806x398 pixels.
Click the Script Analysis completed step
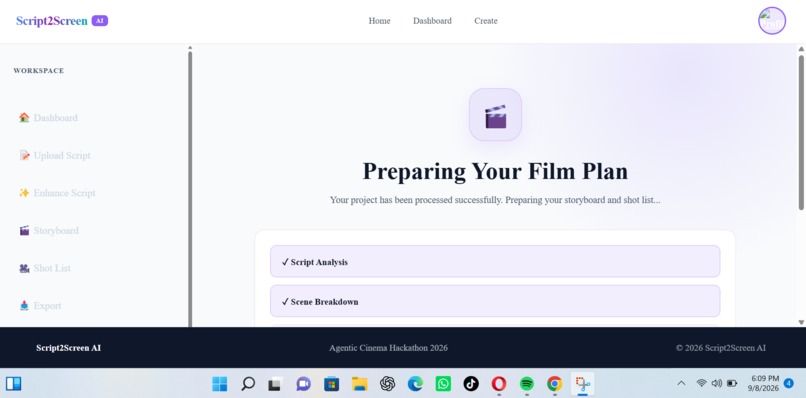coord(495,262)
